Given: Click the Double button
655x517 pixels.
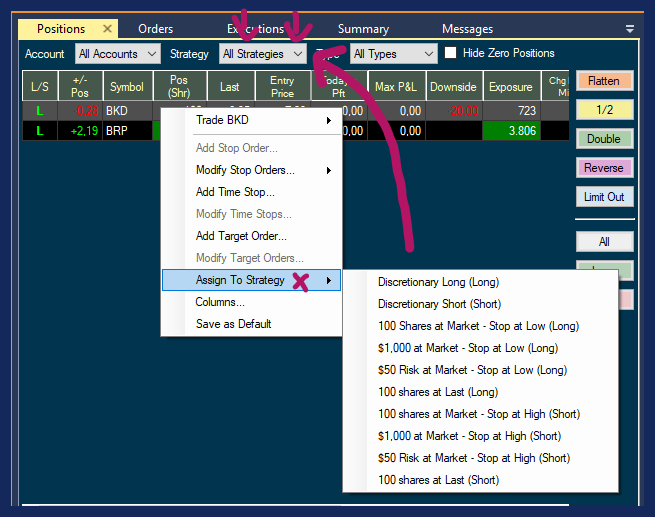Looking at the screenshot, I should pyautogui.click(x=604, y=139).
